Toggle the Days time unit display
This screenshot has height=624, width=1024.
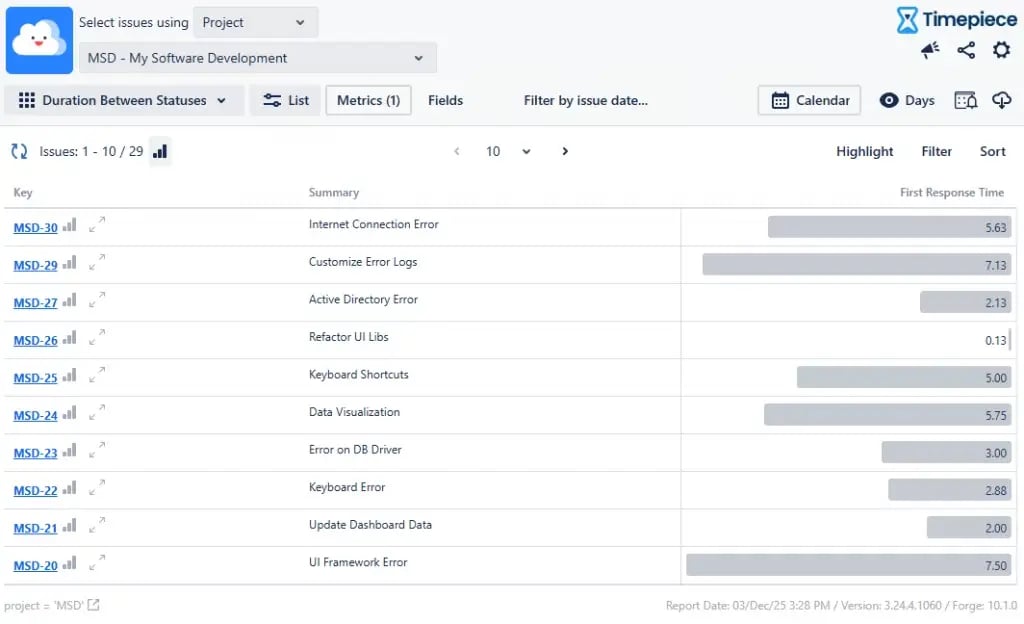tap(906, 100)
